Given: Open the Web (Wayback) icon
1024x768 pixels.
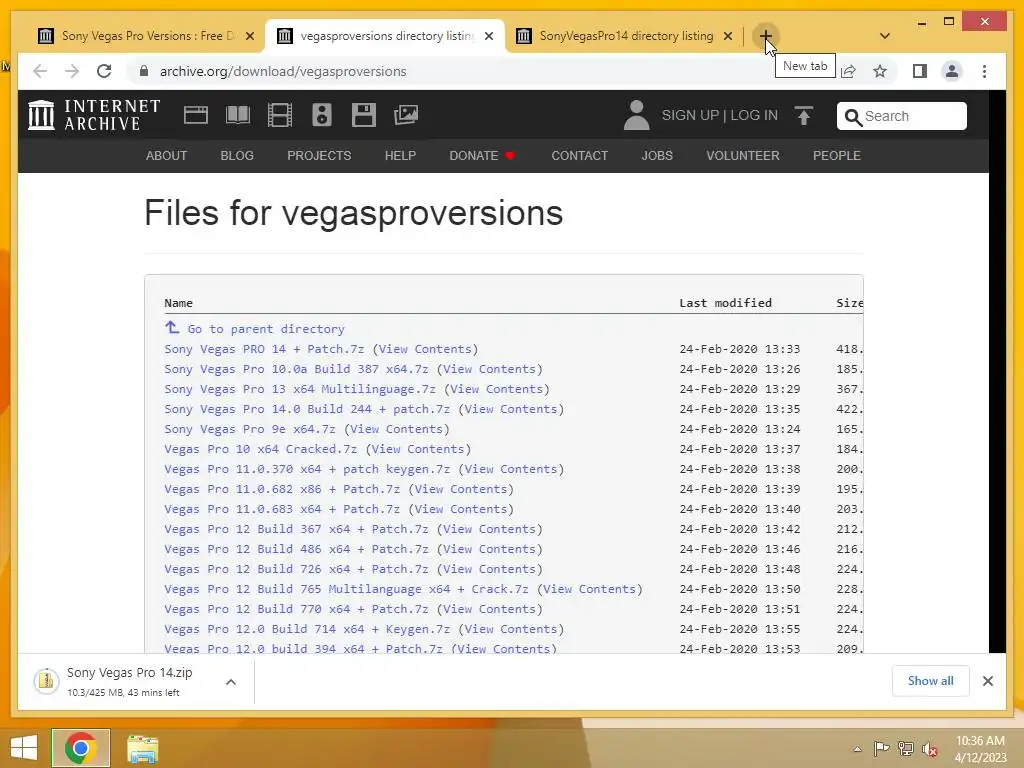Looking at the screenshot, I should pos(196,115).
